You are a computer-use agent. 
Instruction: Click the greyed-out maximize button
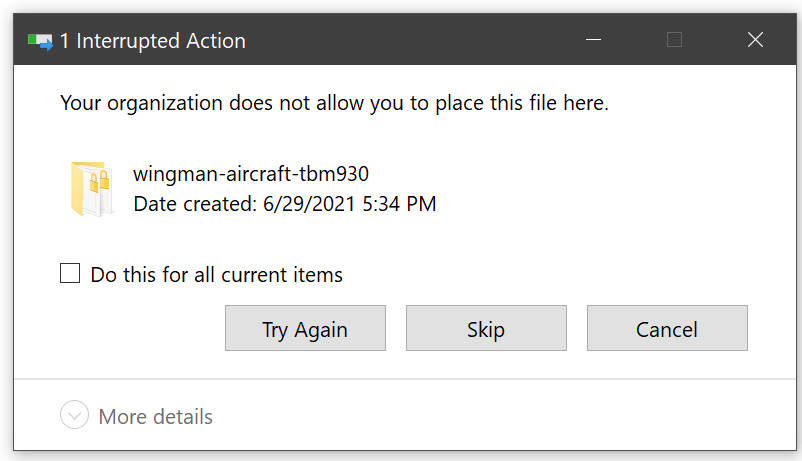click(675, 41)
